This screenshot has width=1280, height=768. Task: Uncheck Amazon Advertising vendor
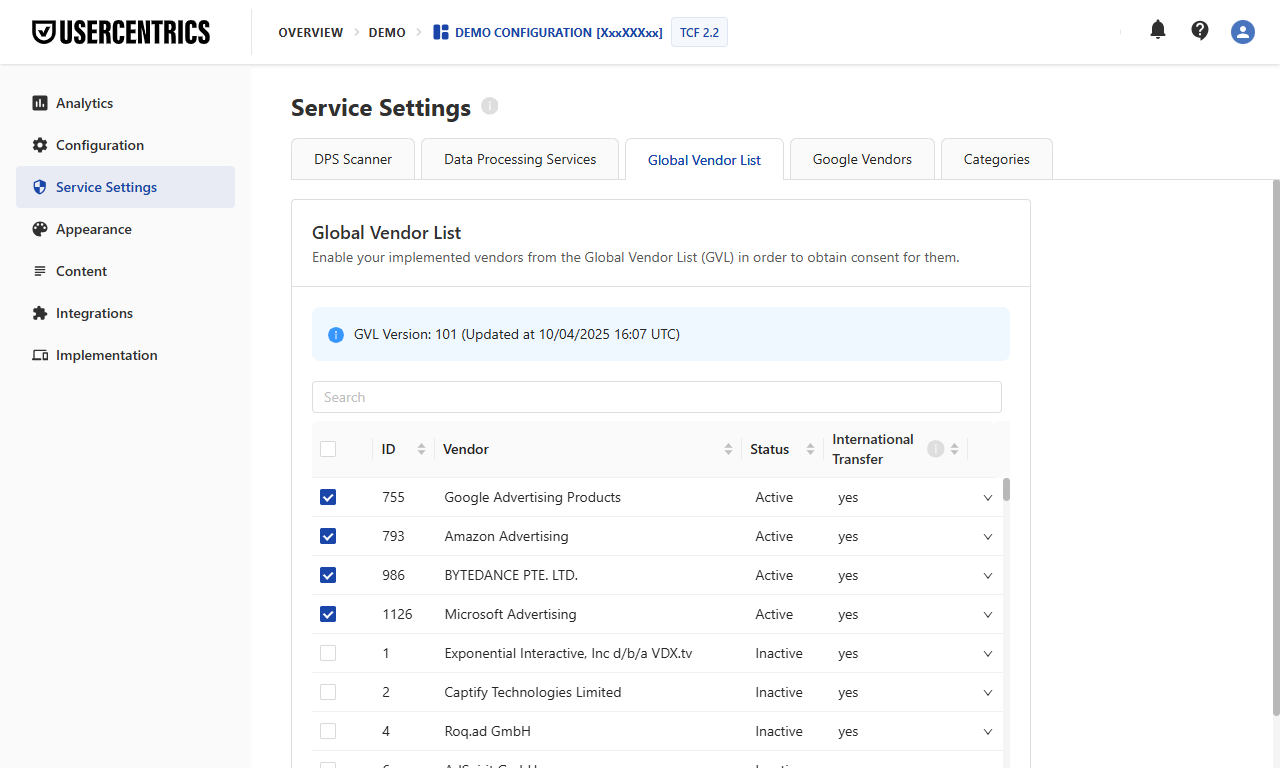[x=328, y=536]
